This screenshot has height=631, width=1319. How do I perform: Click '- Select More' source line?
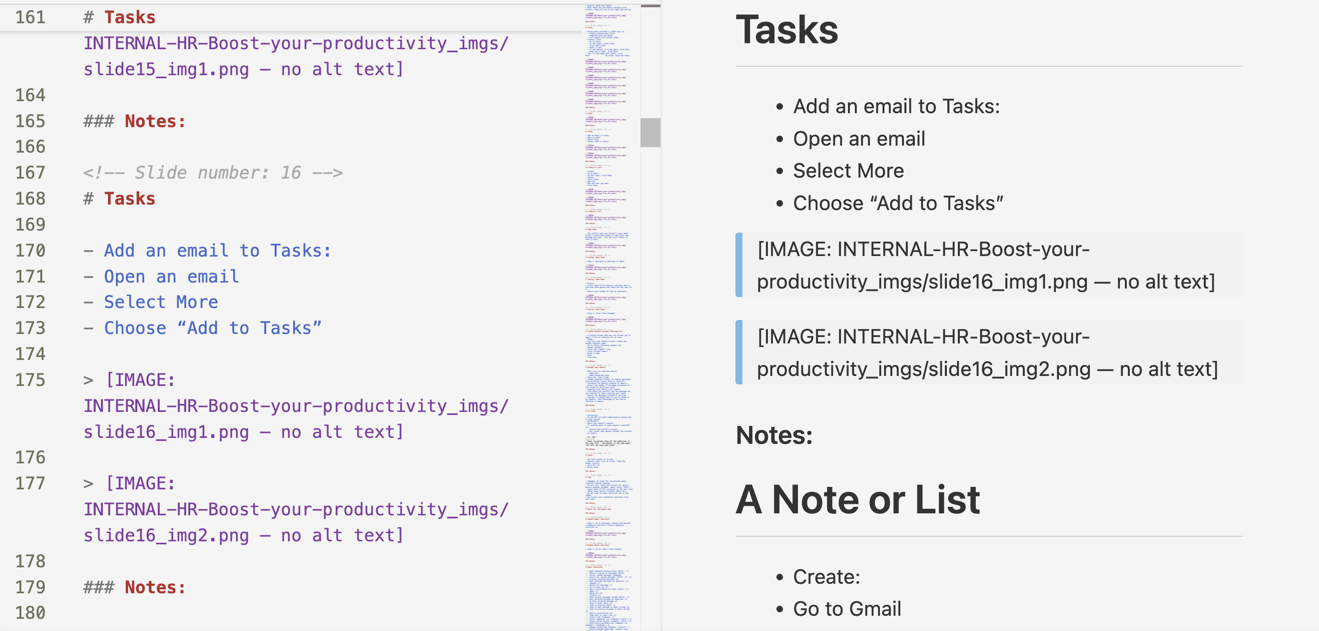[150, 302]
